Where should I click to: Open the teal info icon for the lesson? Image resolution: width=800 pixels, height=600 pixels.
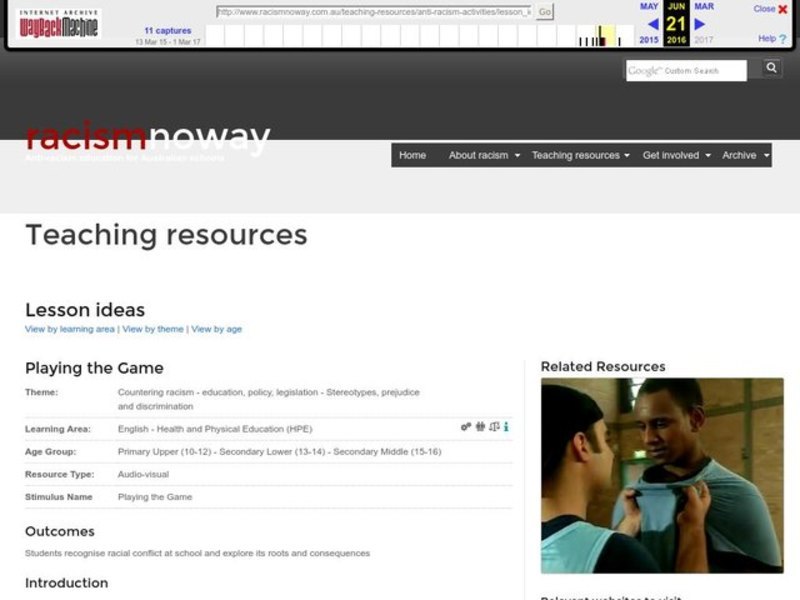pos(505,427)
